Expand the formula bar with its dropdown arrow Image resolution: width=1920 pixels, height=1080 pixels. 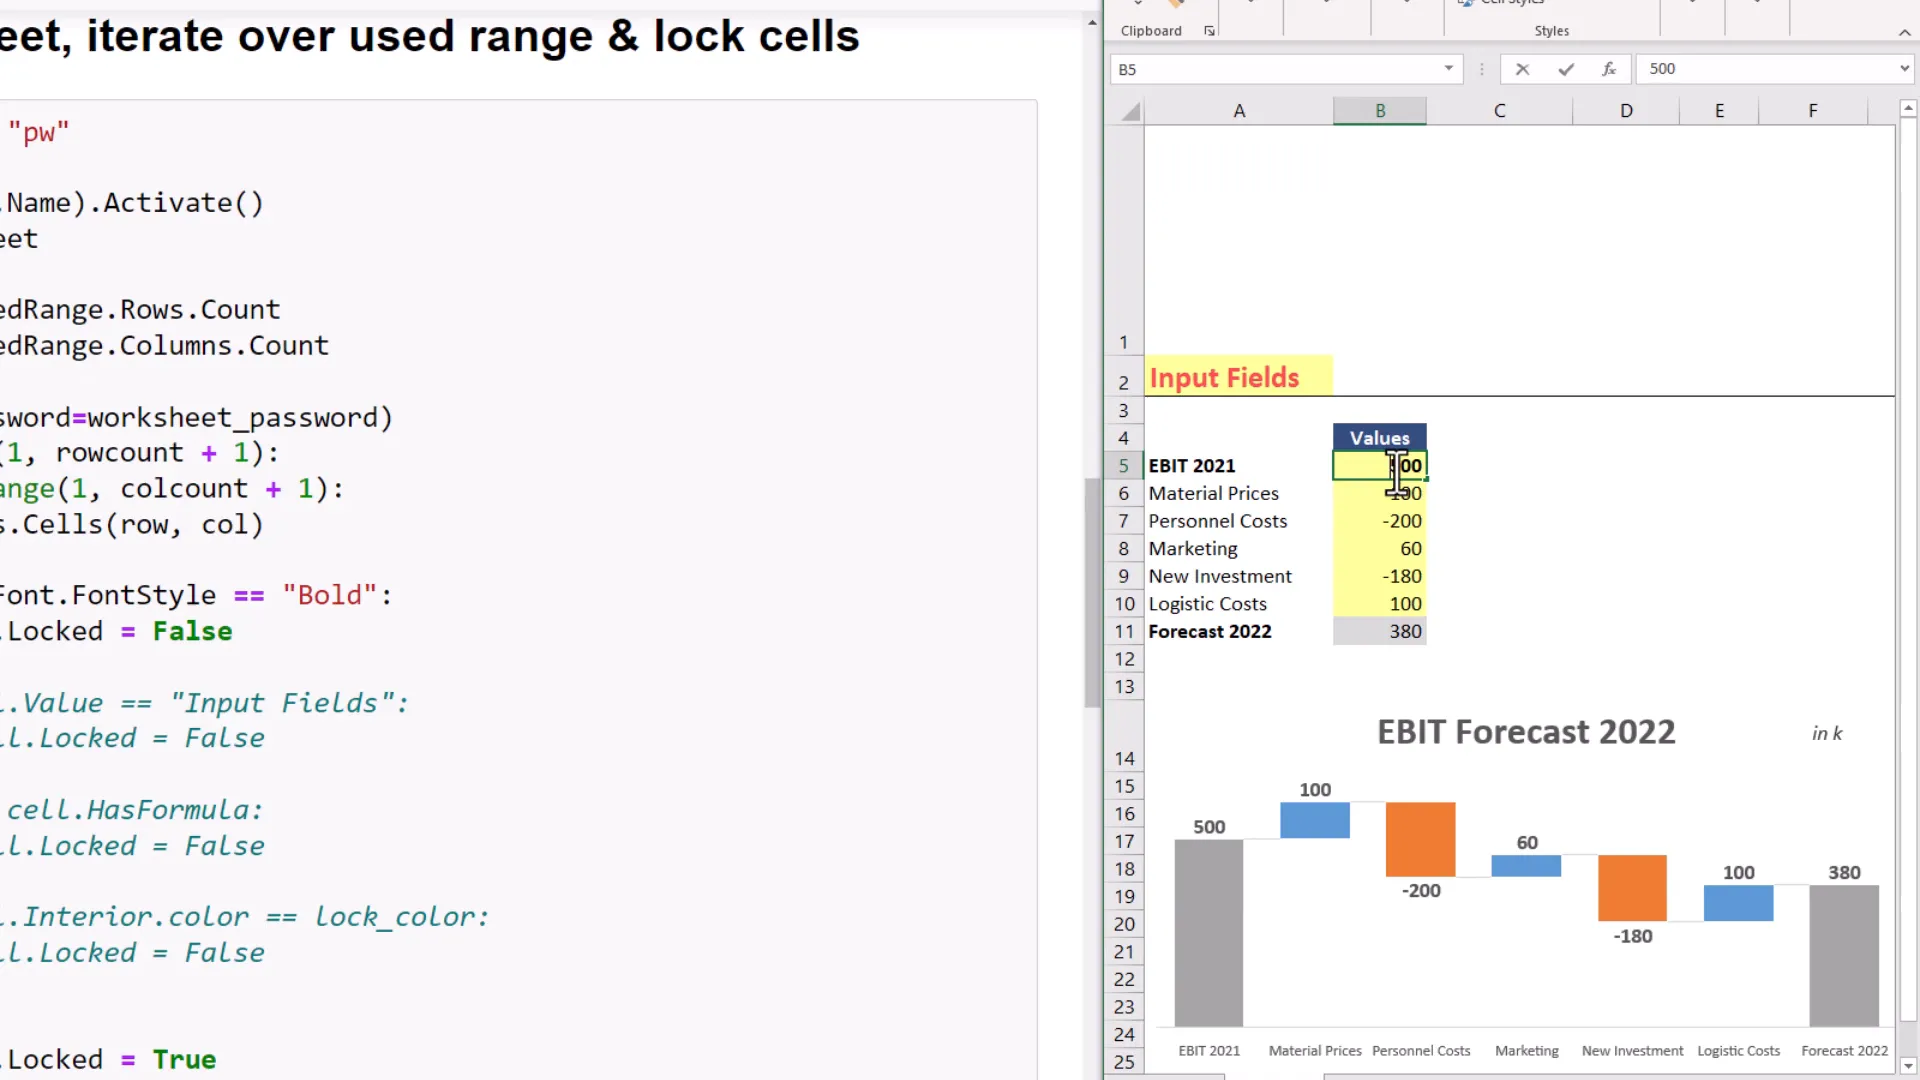[x=1904, y=69]
